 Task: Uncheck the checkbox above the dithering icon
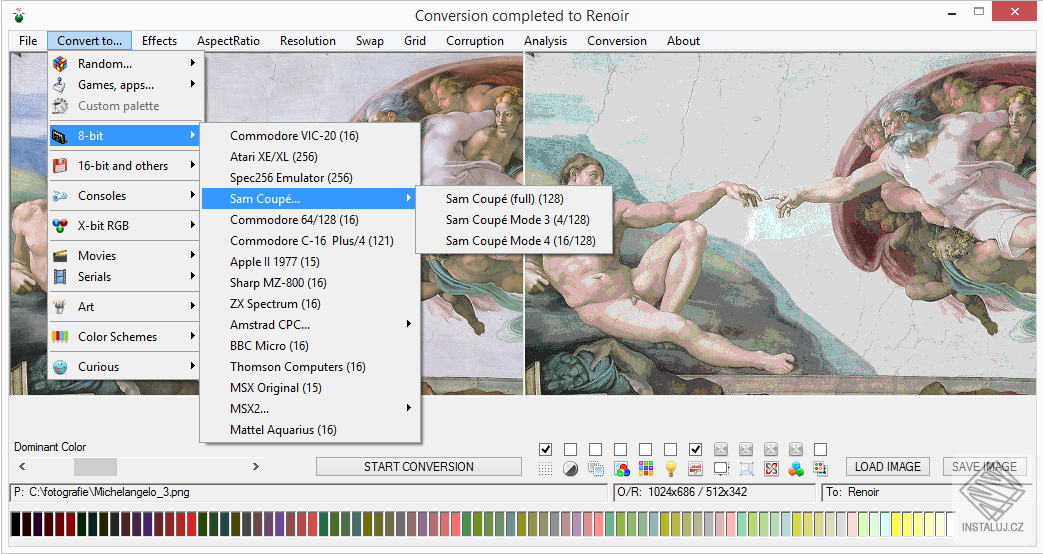(545, 449)
